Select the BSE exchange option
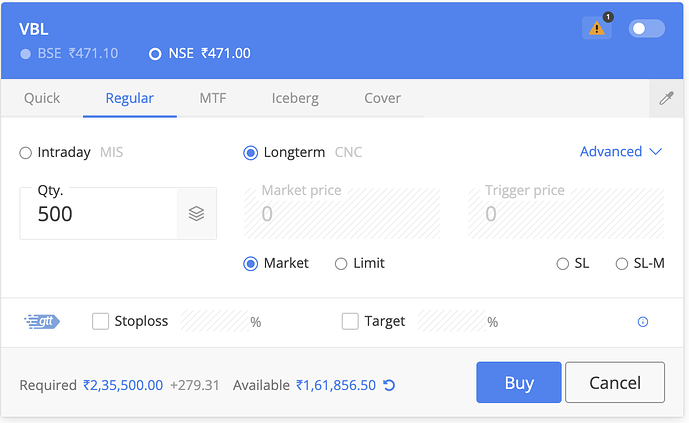This screenshot has height=423, width=689. pyautogui.click(x=26, y=53)
